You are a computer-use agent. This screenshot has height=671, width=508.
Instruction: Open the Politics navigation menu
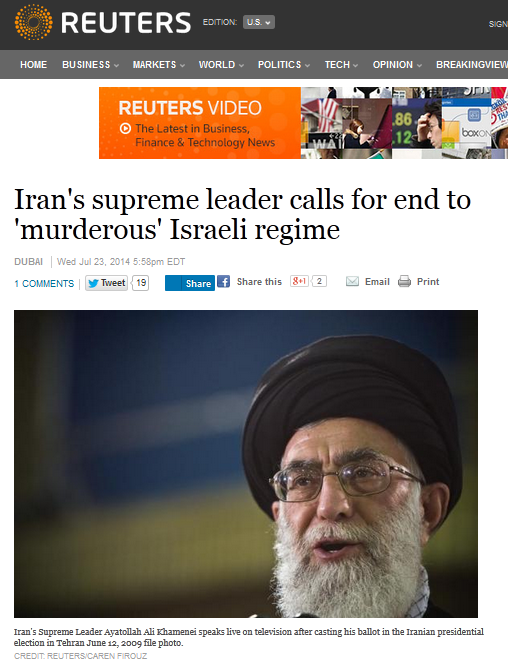click(284, 65)
